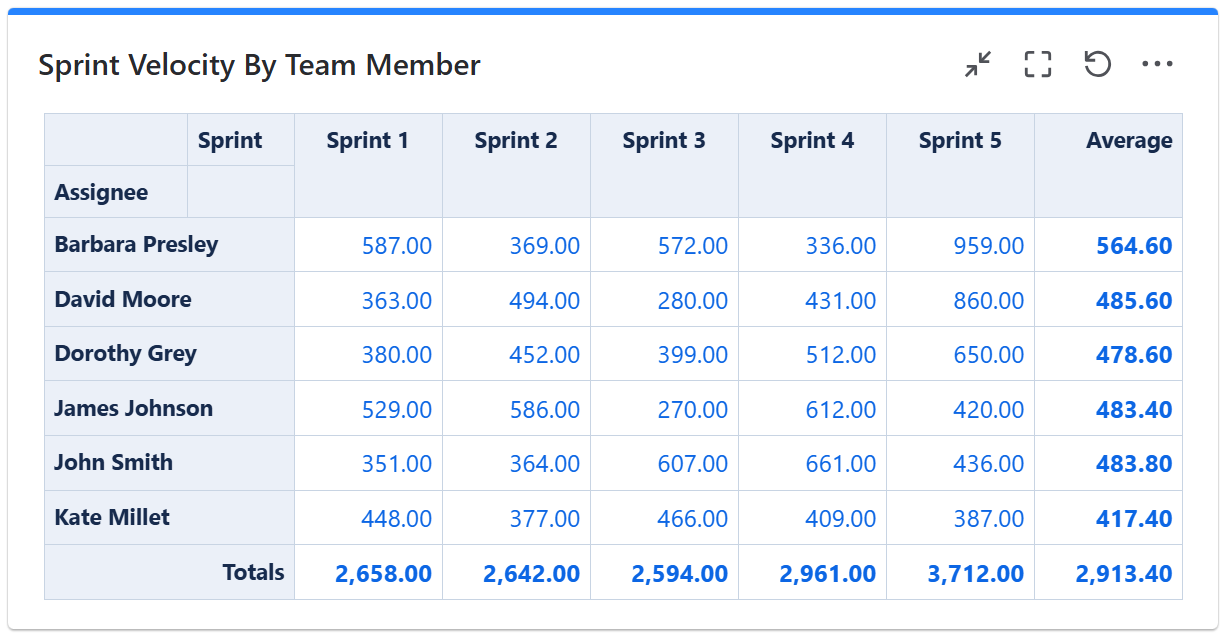Click David Moore's Sprint 1 value 363.00

[x=397, y=301]
